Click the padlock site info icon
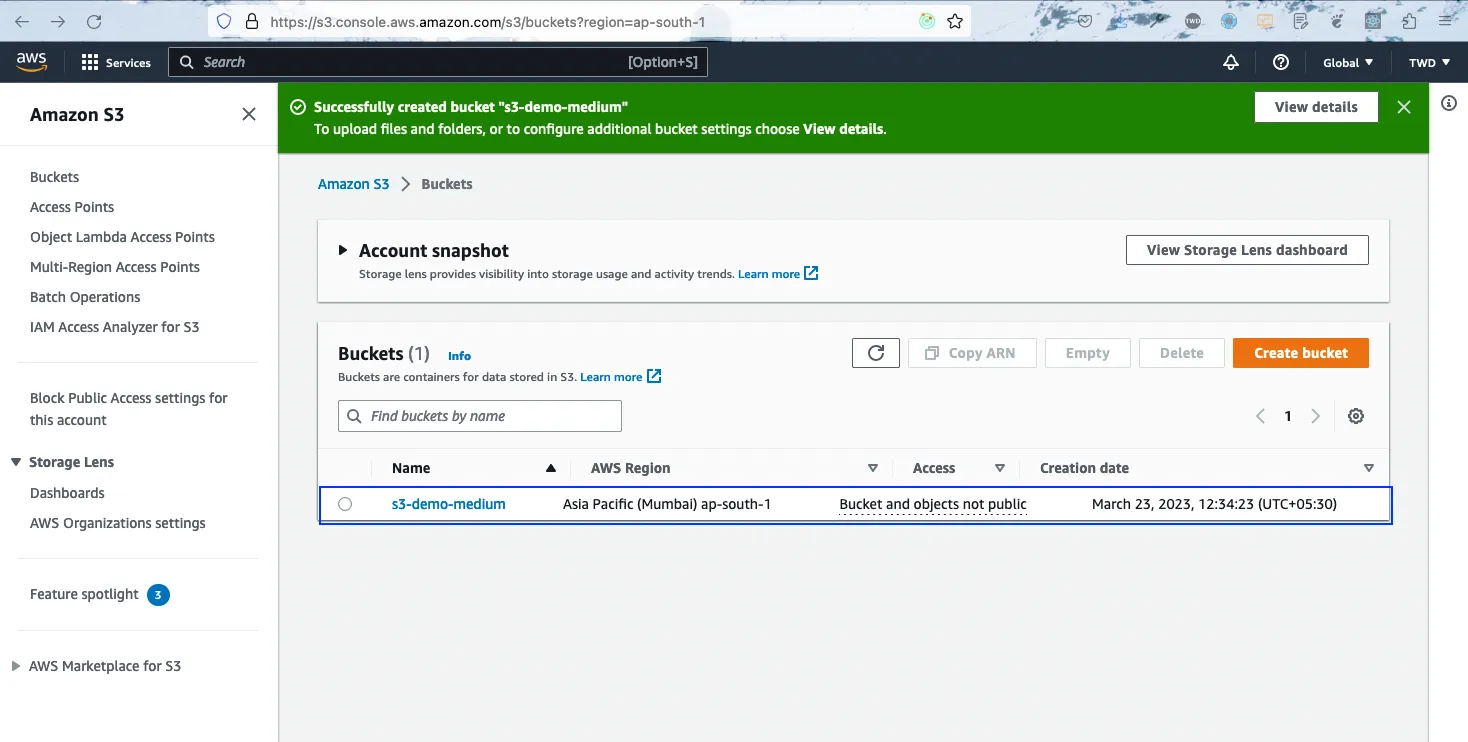This screenshot has height=742, width=1468. tap(252, 21)
